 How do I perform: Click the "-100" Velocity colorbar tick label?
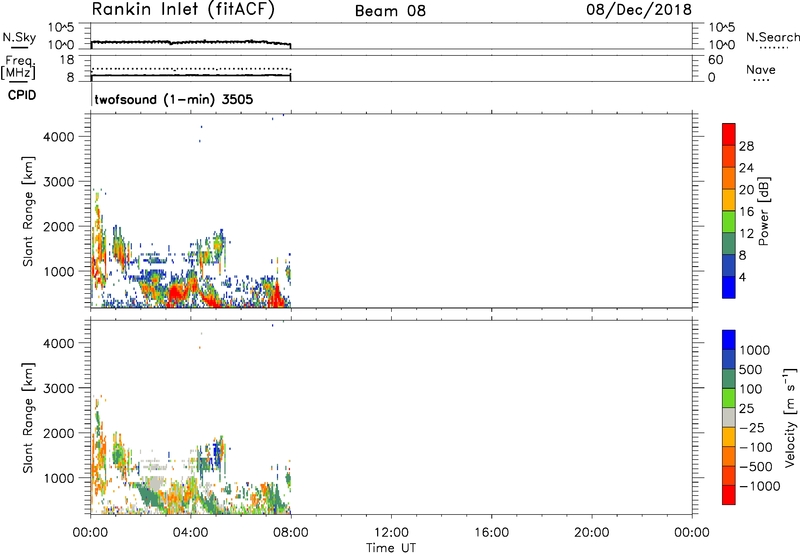(x=756, y=447)
